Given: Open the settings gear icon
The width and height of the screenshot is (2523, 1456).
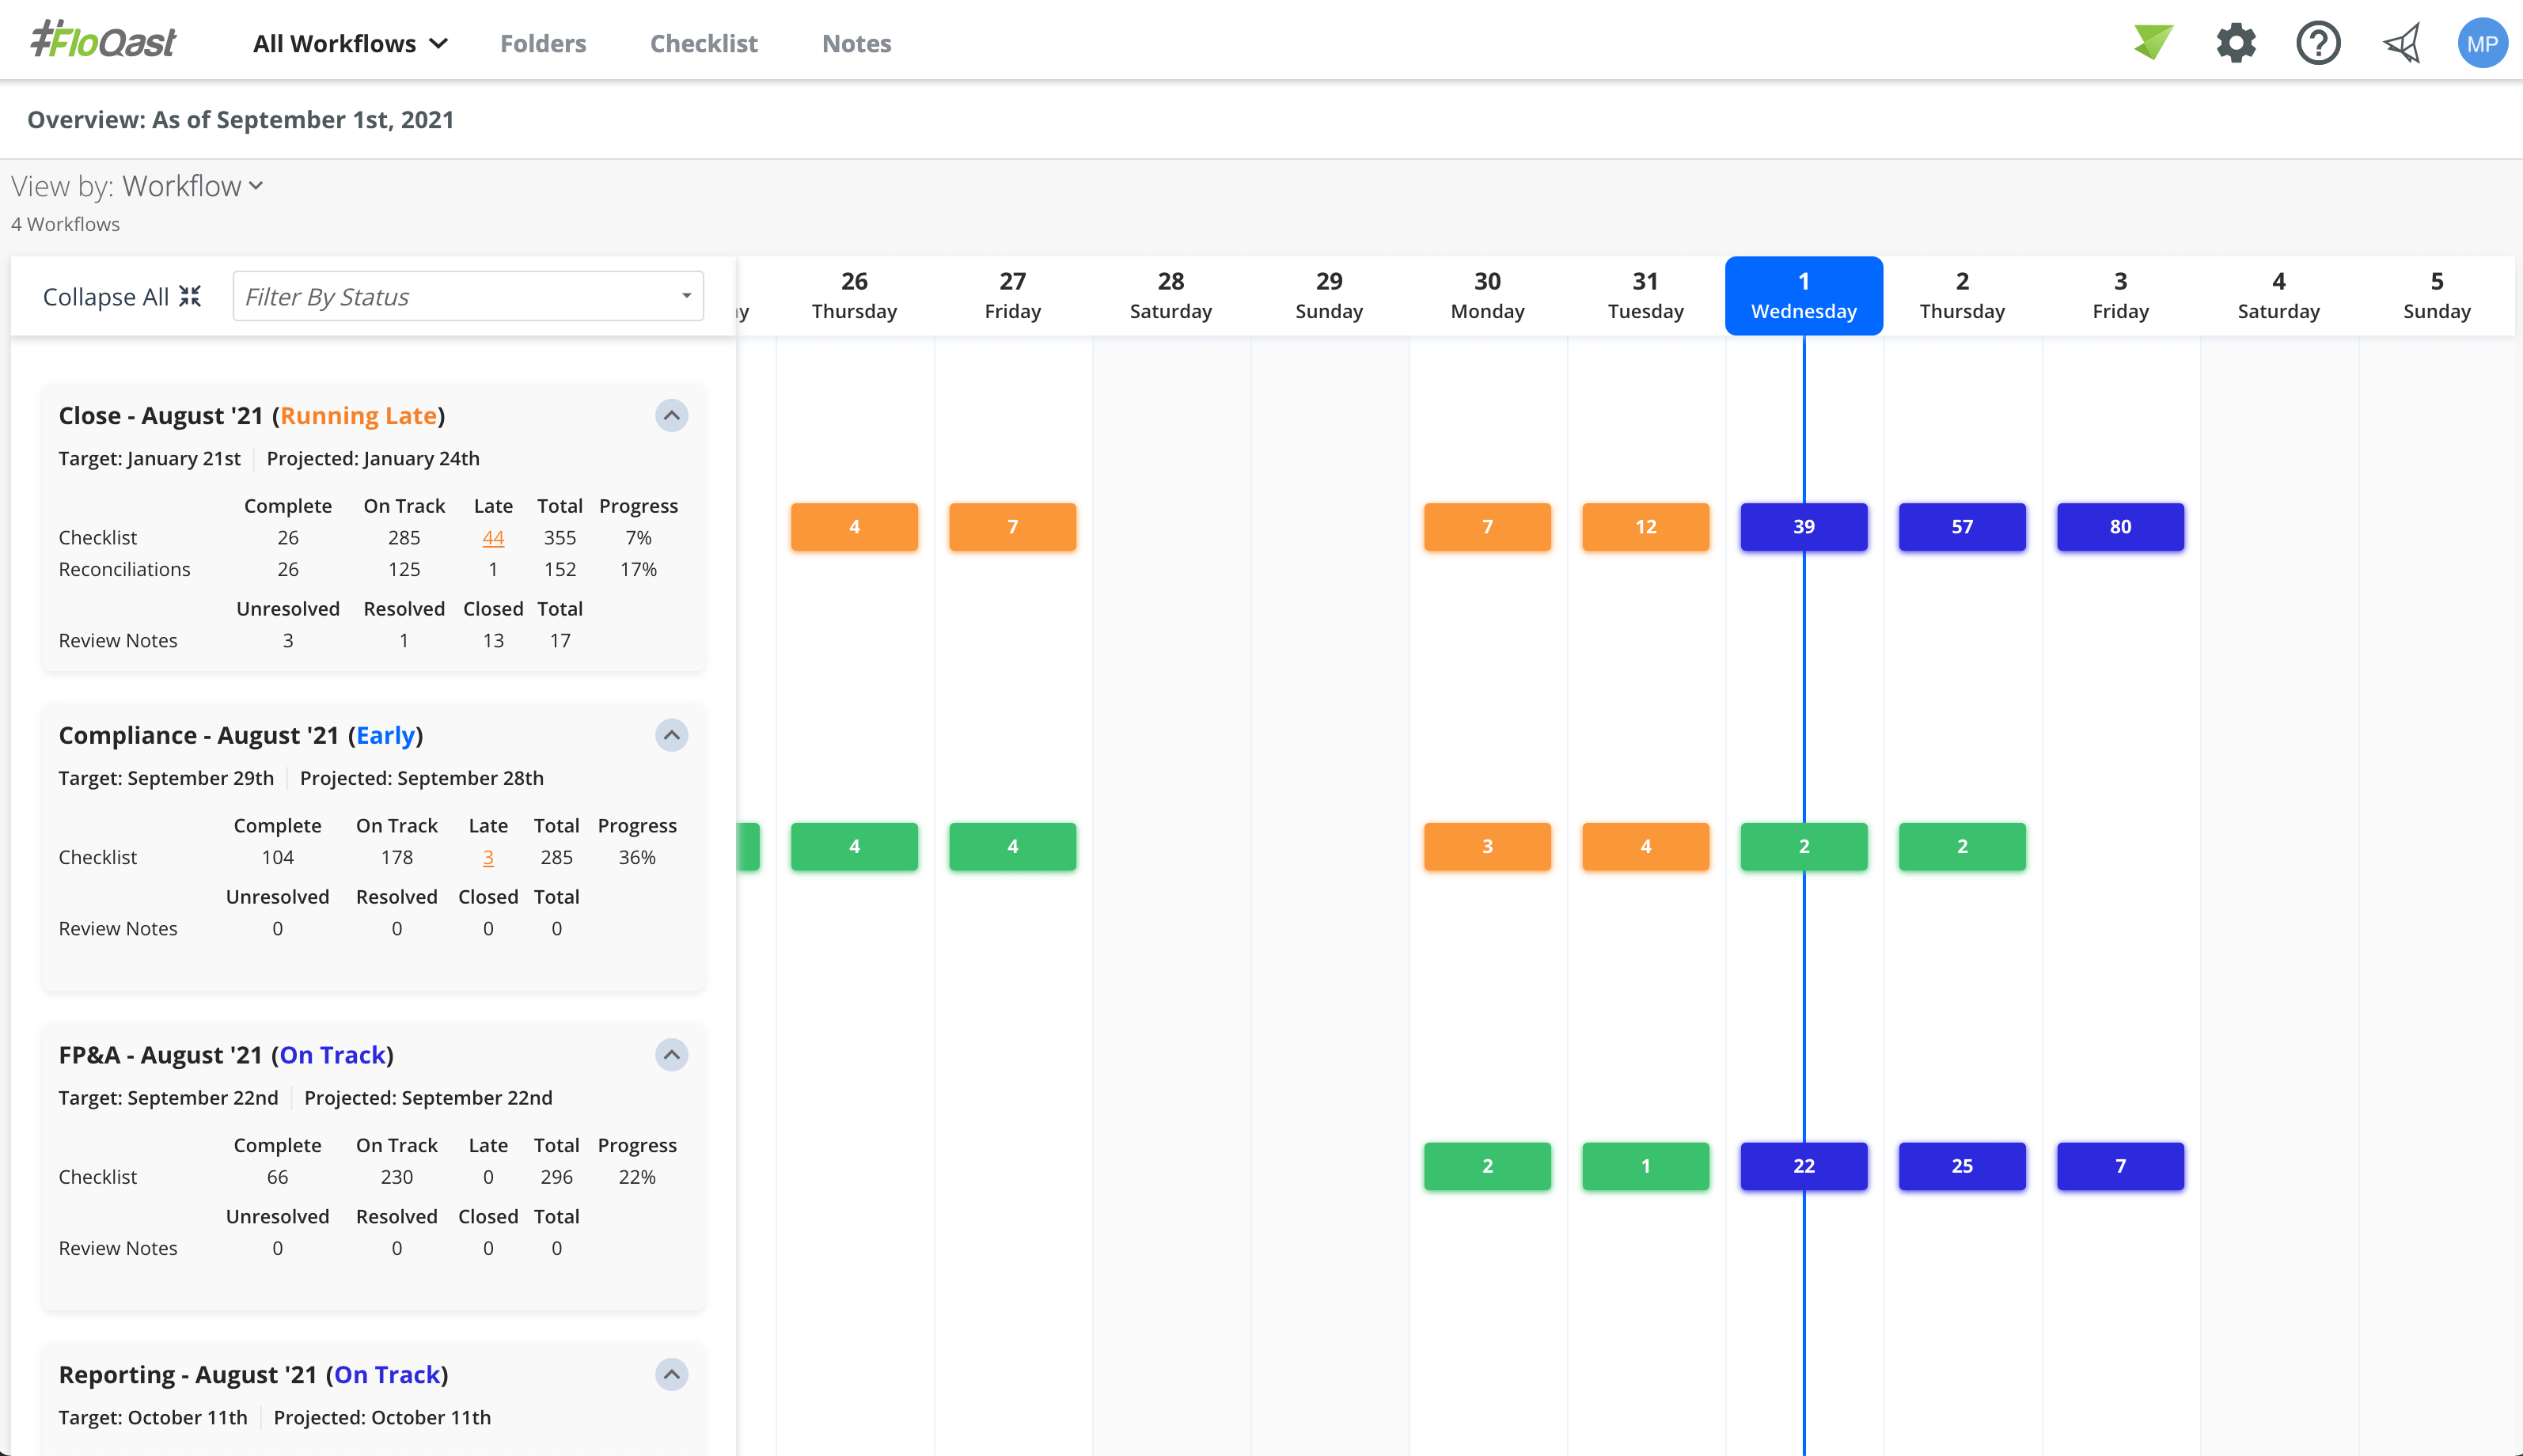Looking at the screenshot, I should pyautogui.click(x=2235, y=43).
